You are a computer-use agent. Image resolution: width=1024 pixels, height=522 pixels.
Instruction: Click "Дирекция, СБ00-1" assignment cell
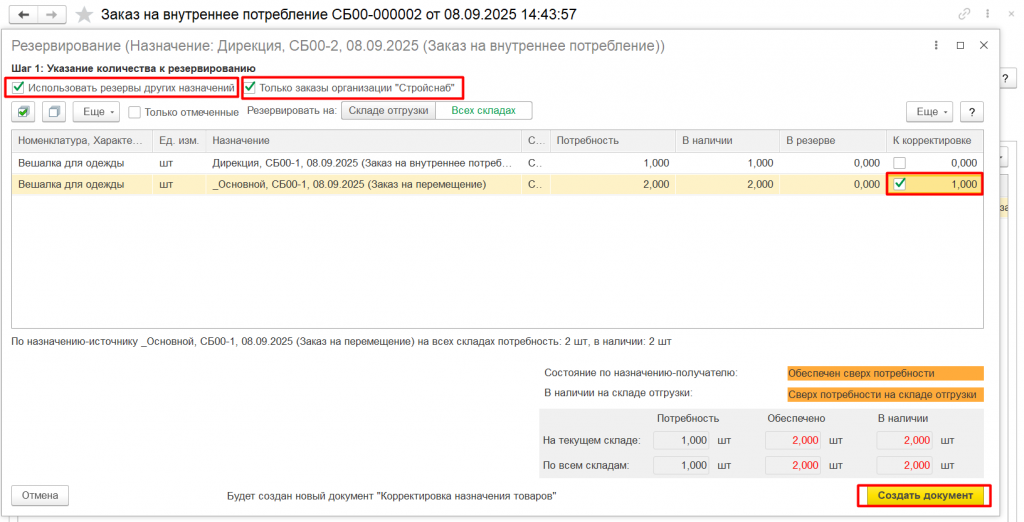click(363, 163)
